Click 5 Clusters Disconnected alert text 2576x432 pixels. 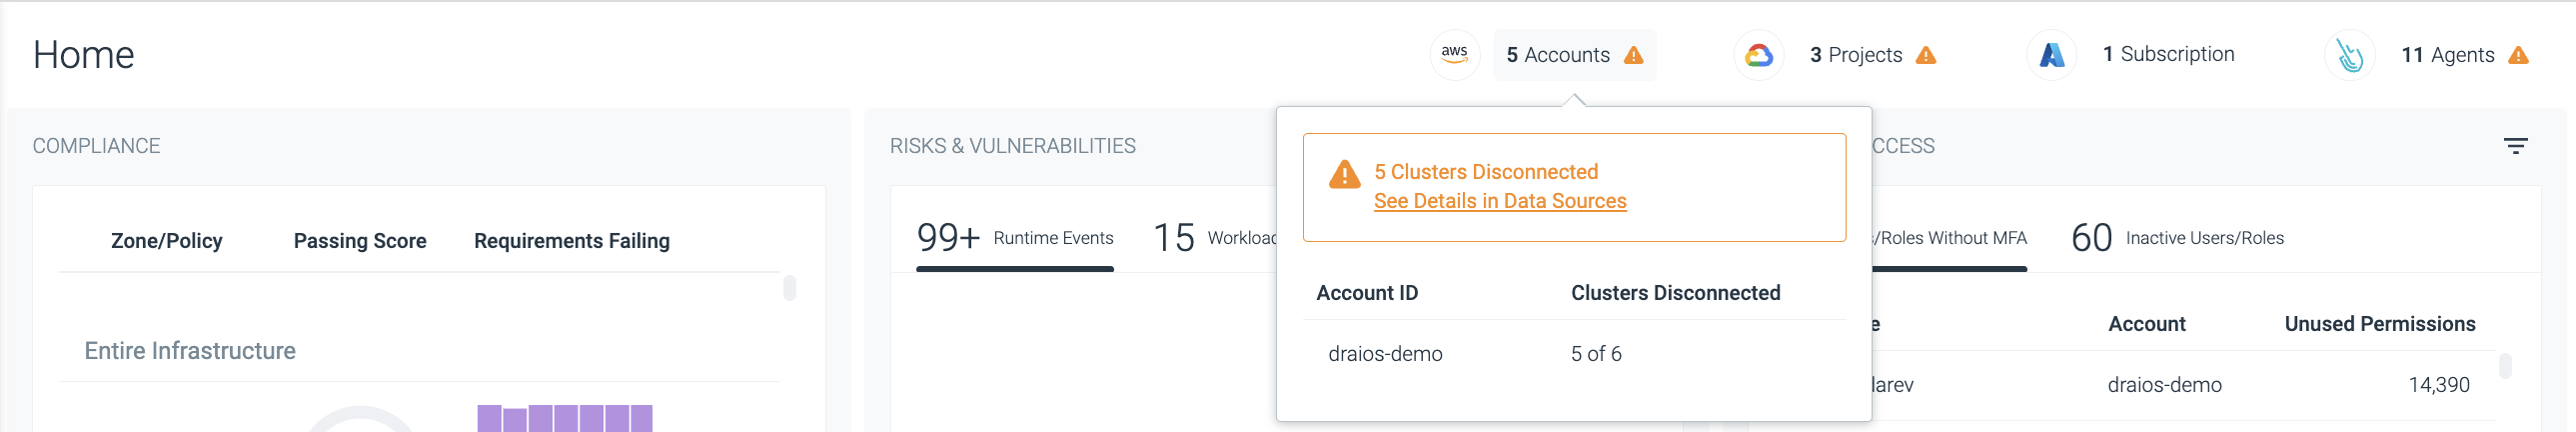point(1486,172)
